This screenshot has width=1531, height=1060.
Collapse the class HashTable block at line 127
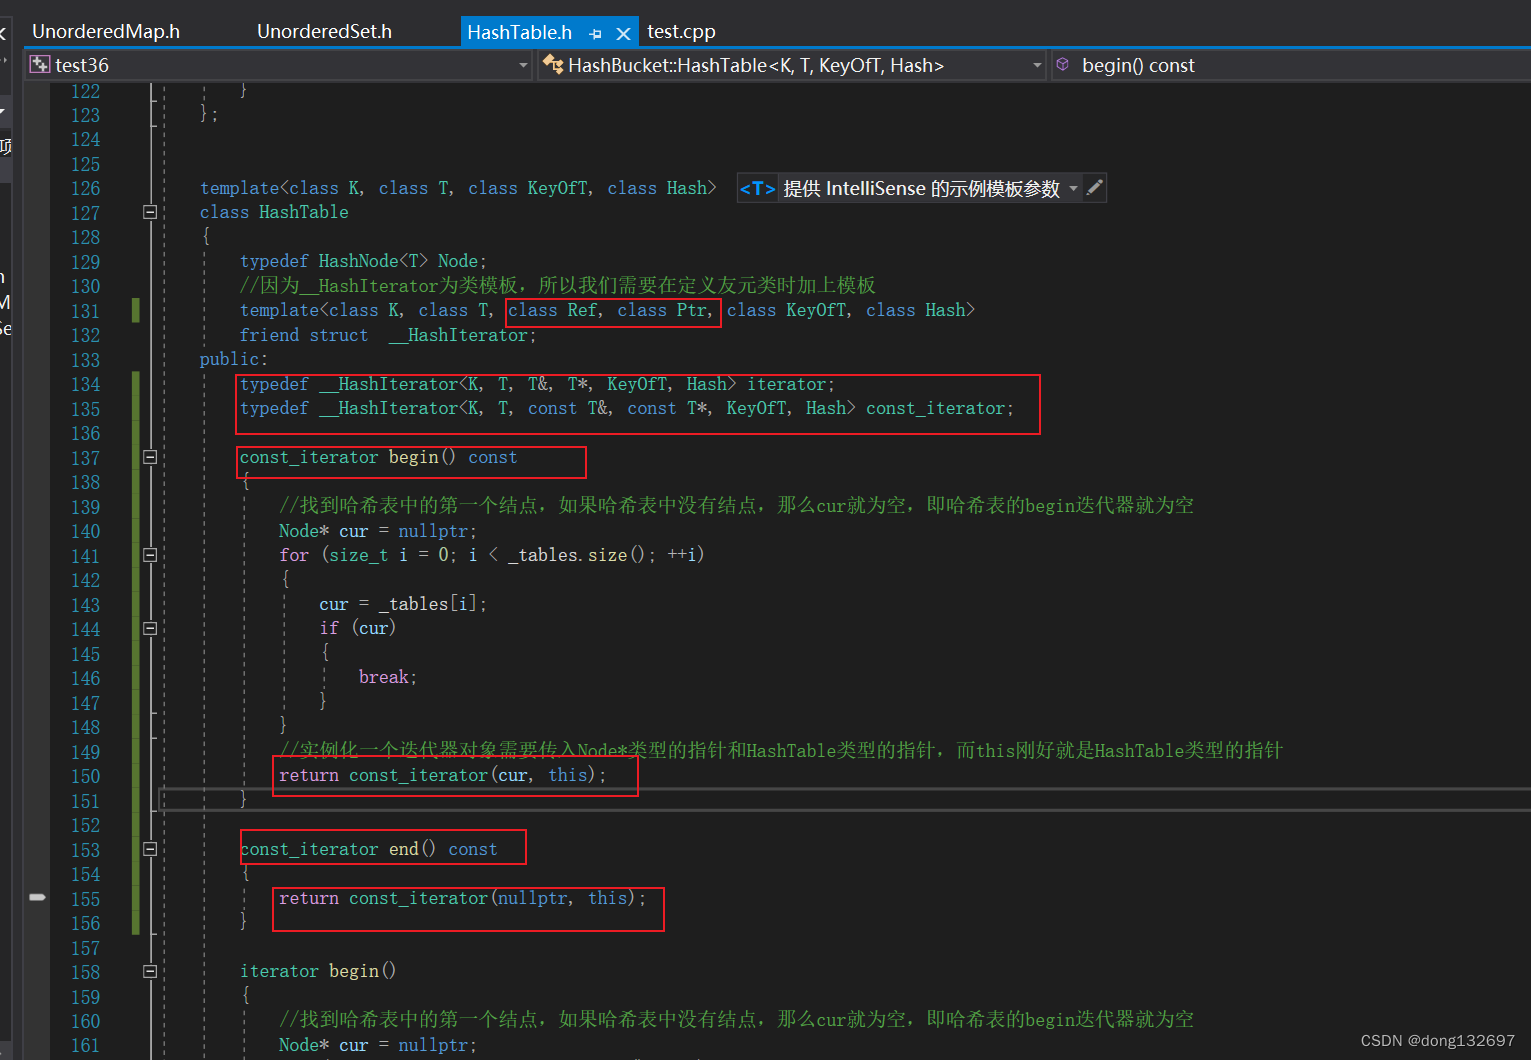[150, 212]
